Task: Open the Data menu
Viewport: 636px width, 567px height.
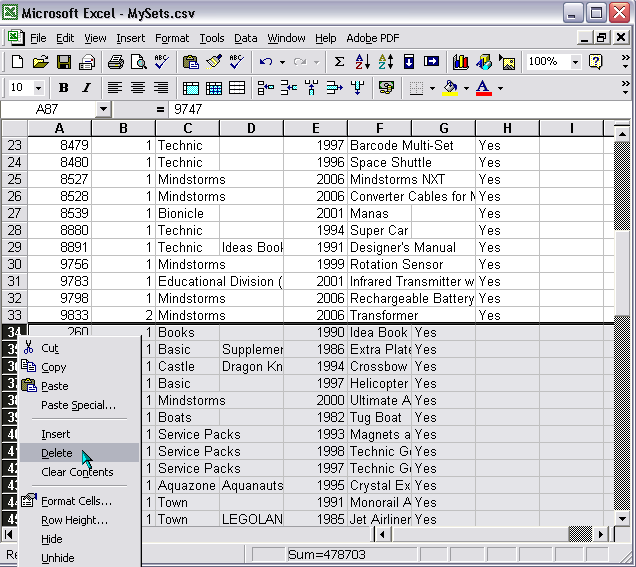Action: pyautogui.click(x=245, y=38)
